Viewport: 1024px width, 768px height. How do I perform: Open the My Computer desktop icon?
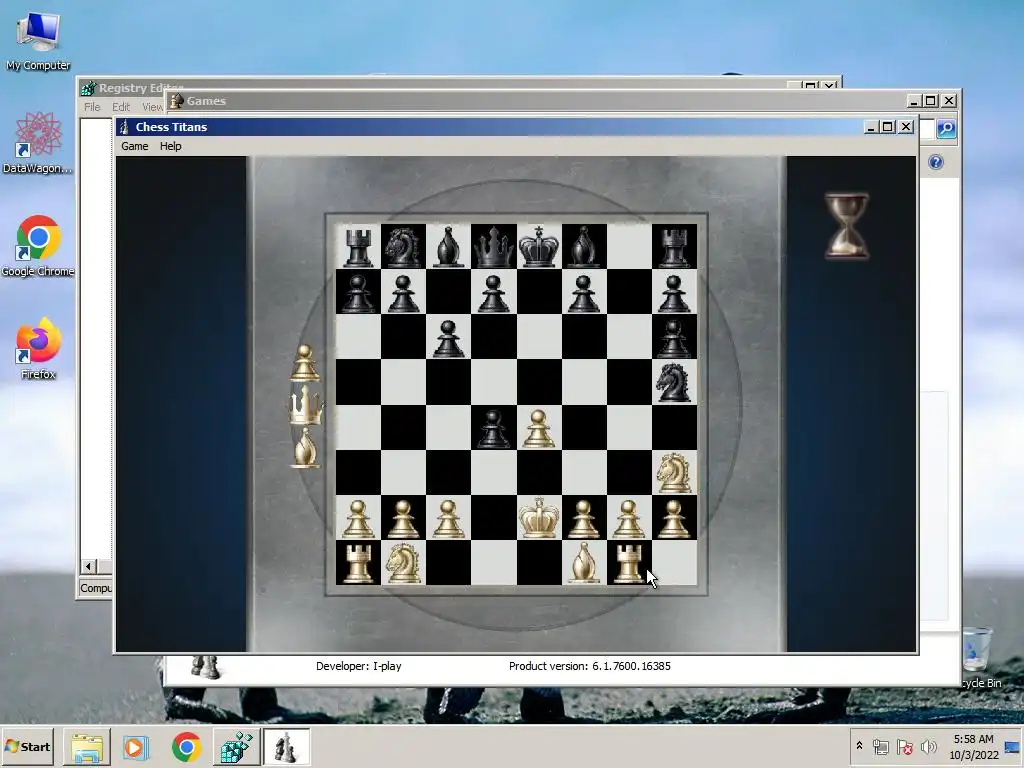(38, 40)
